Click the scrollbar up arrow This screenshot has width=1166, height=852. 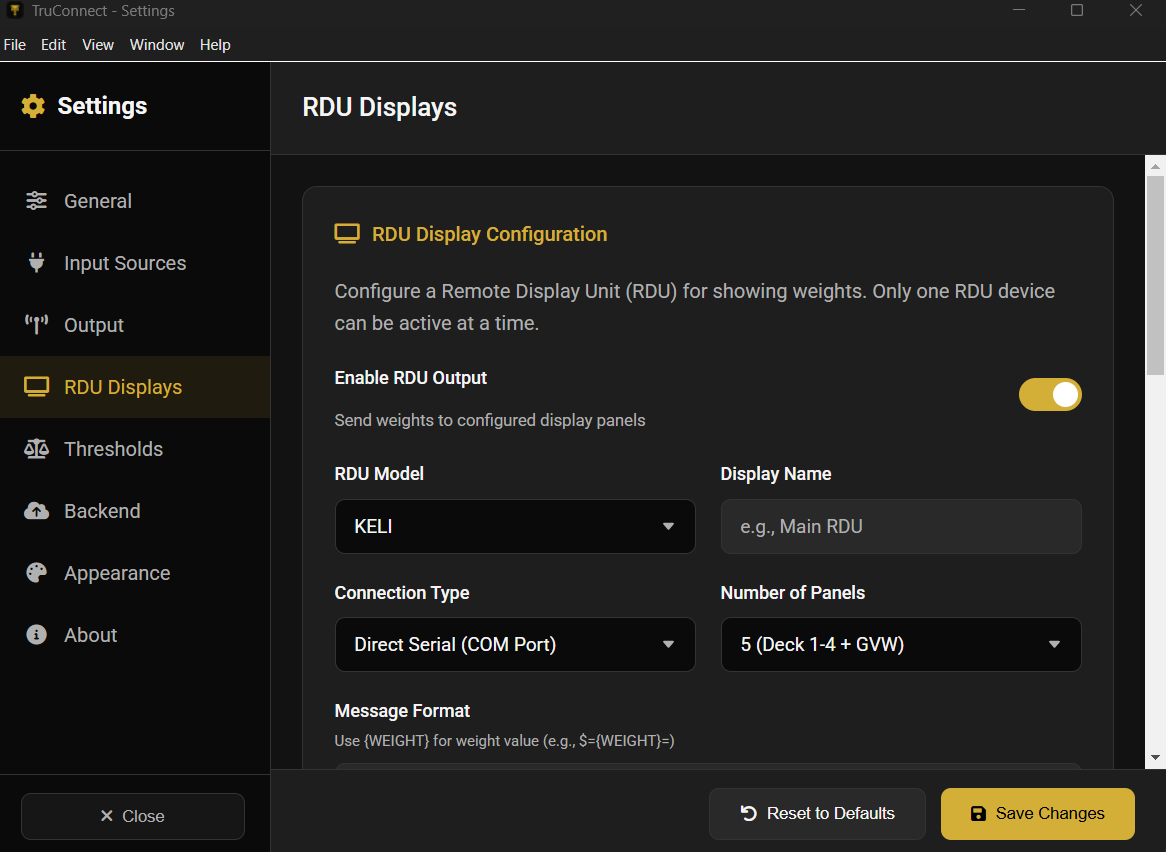pos(1155,166)
